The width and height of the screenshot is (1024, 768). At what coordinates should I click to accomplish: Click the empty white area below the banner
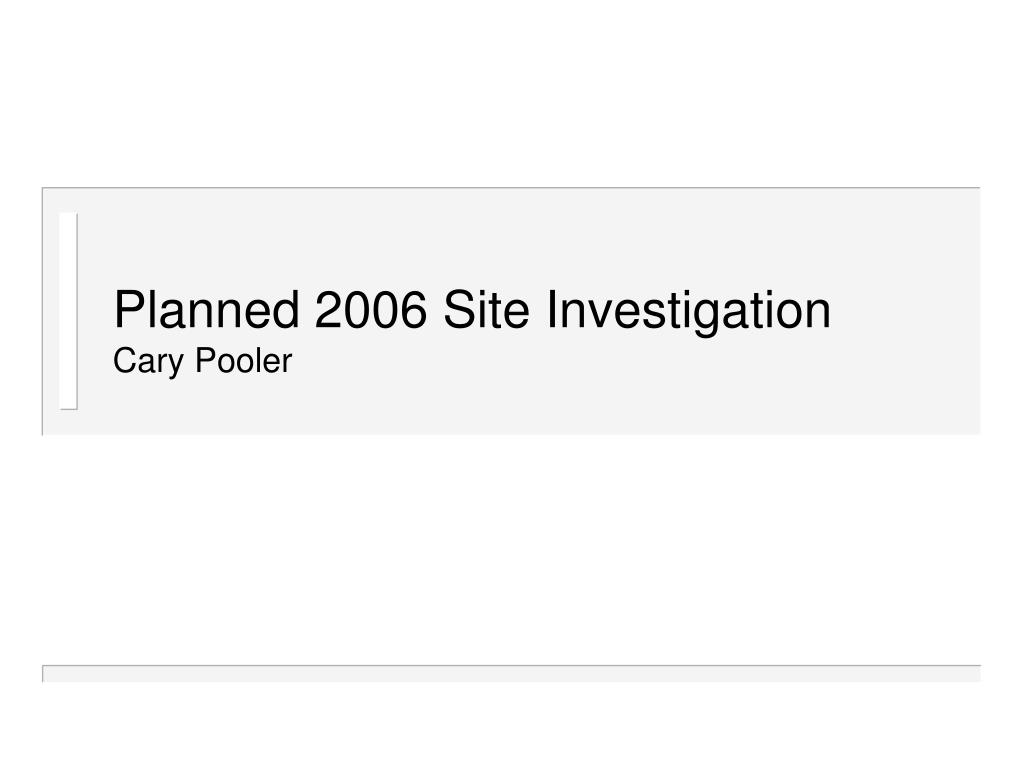click(x=512, y=549)
